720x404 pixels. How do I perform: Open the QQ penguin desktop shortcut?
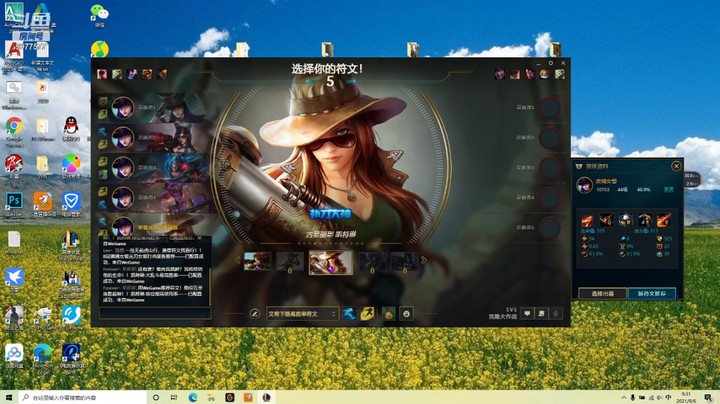coord(71,128)
